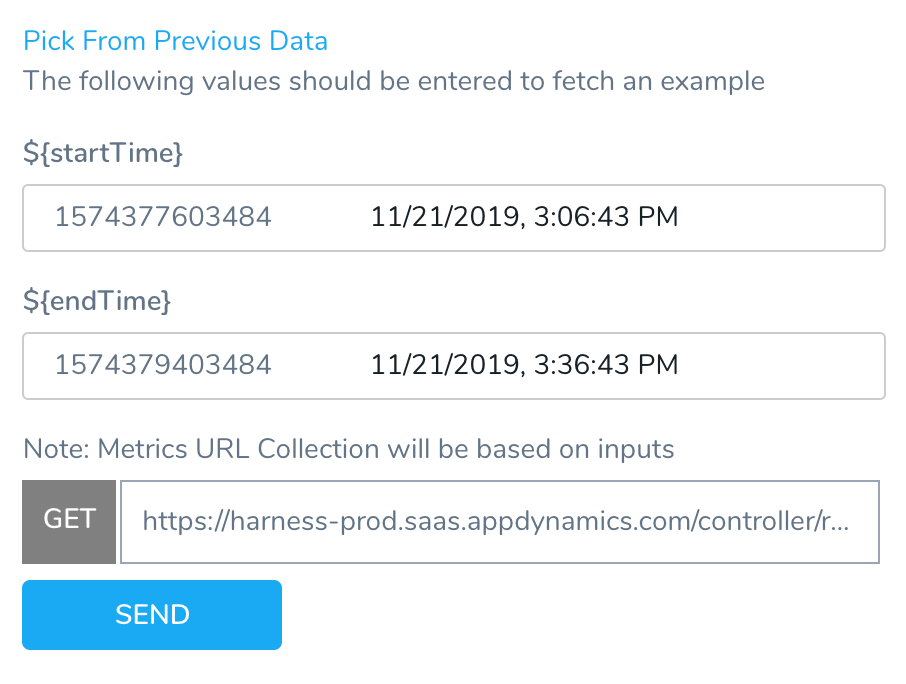Viewport: 906px width, 684px height.
Task: Open the Pick From Previous Data link
Action: point(175,41)
